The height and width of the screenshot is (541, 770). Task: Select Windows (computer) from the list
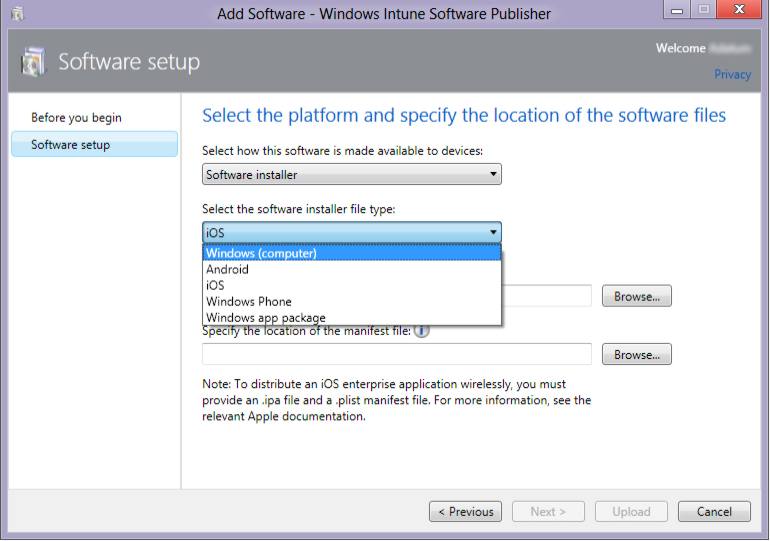click(352, 253)
